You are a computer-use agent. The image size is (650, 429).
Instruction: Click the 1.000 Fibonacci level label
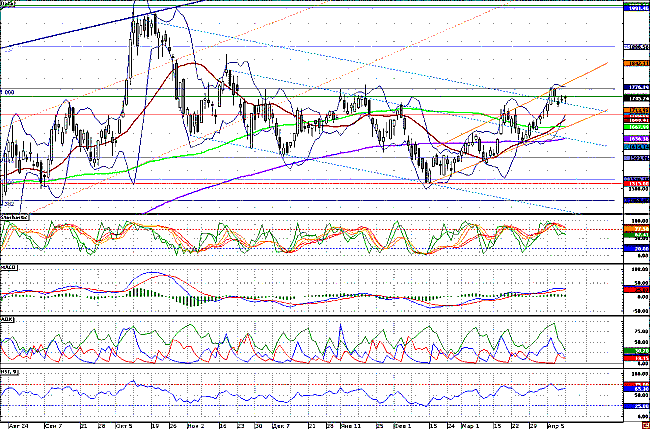coord(7,93)
